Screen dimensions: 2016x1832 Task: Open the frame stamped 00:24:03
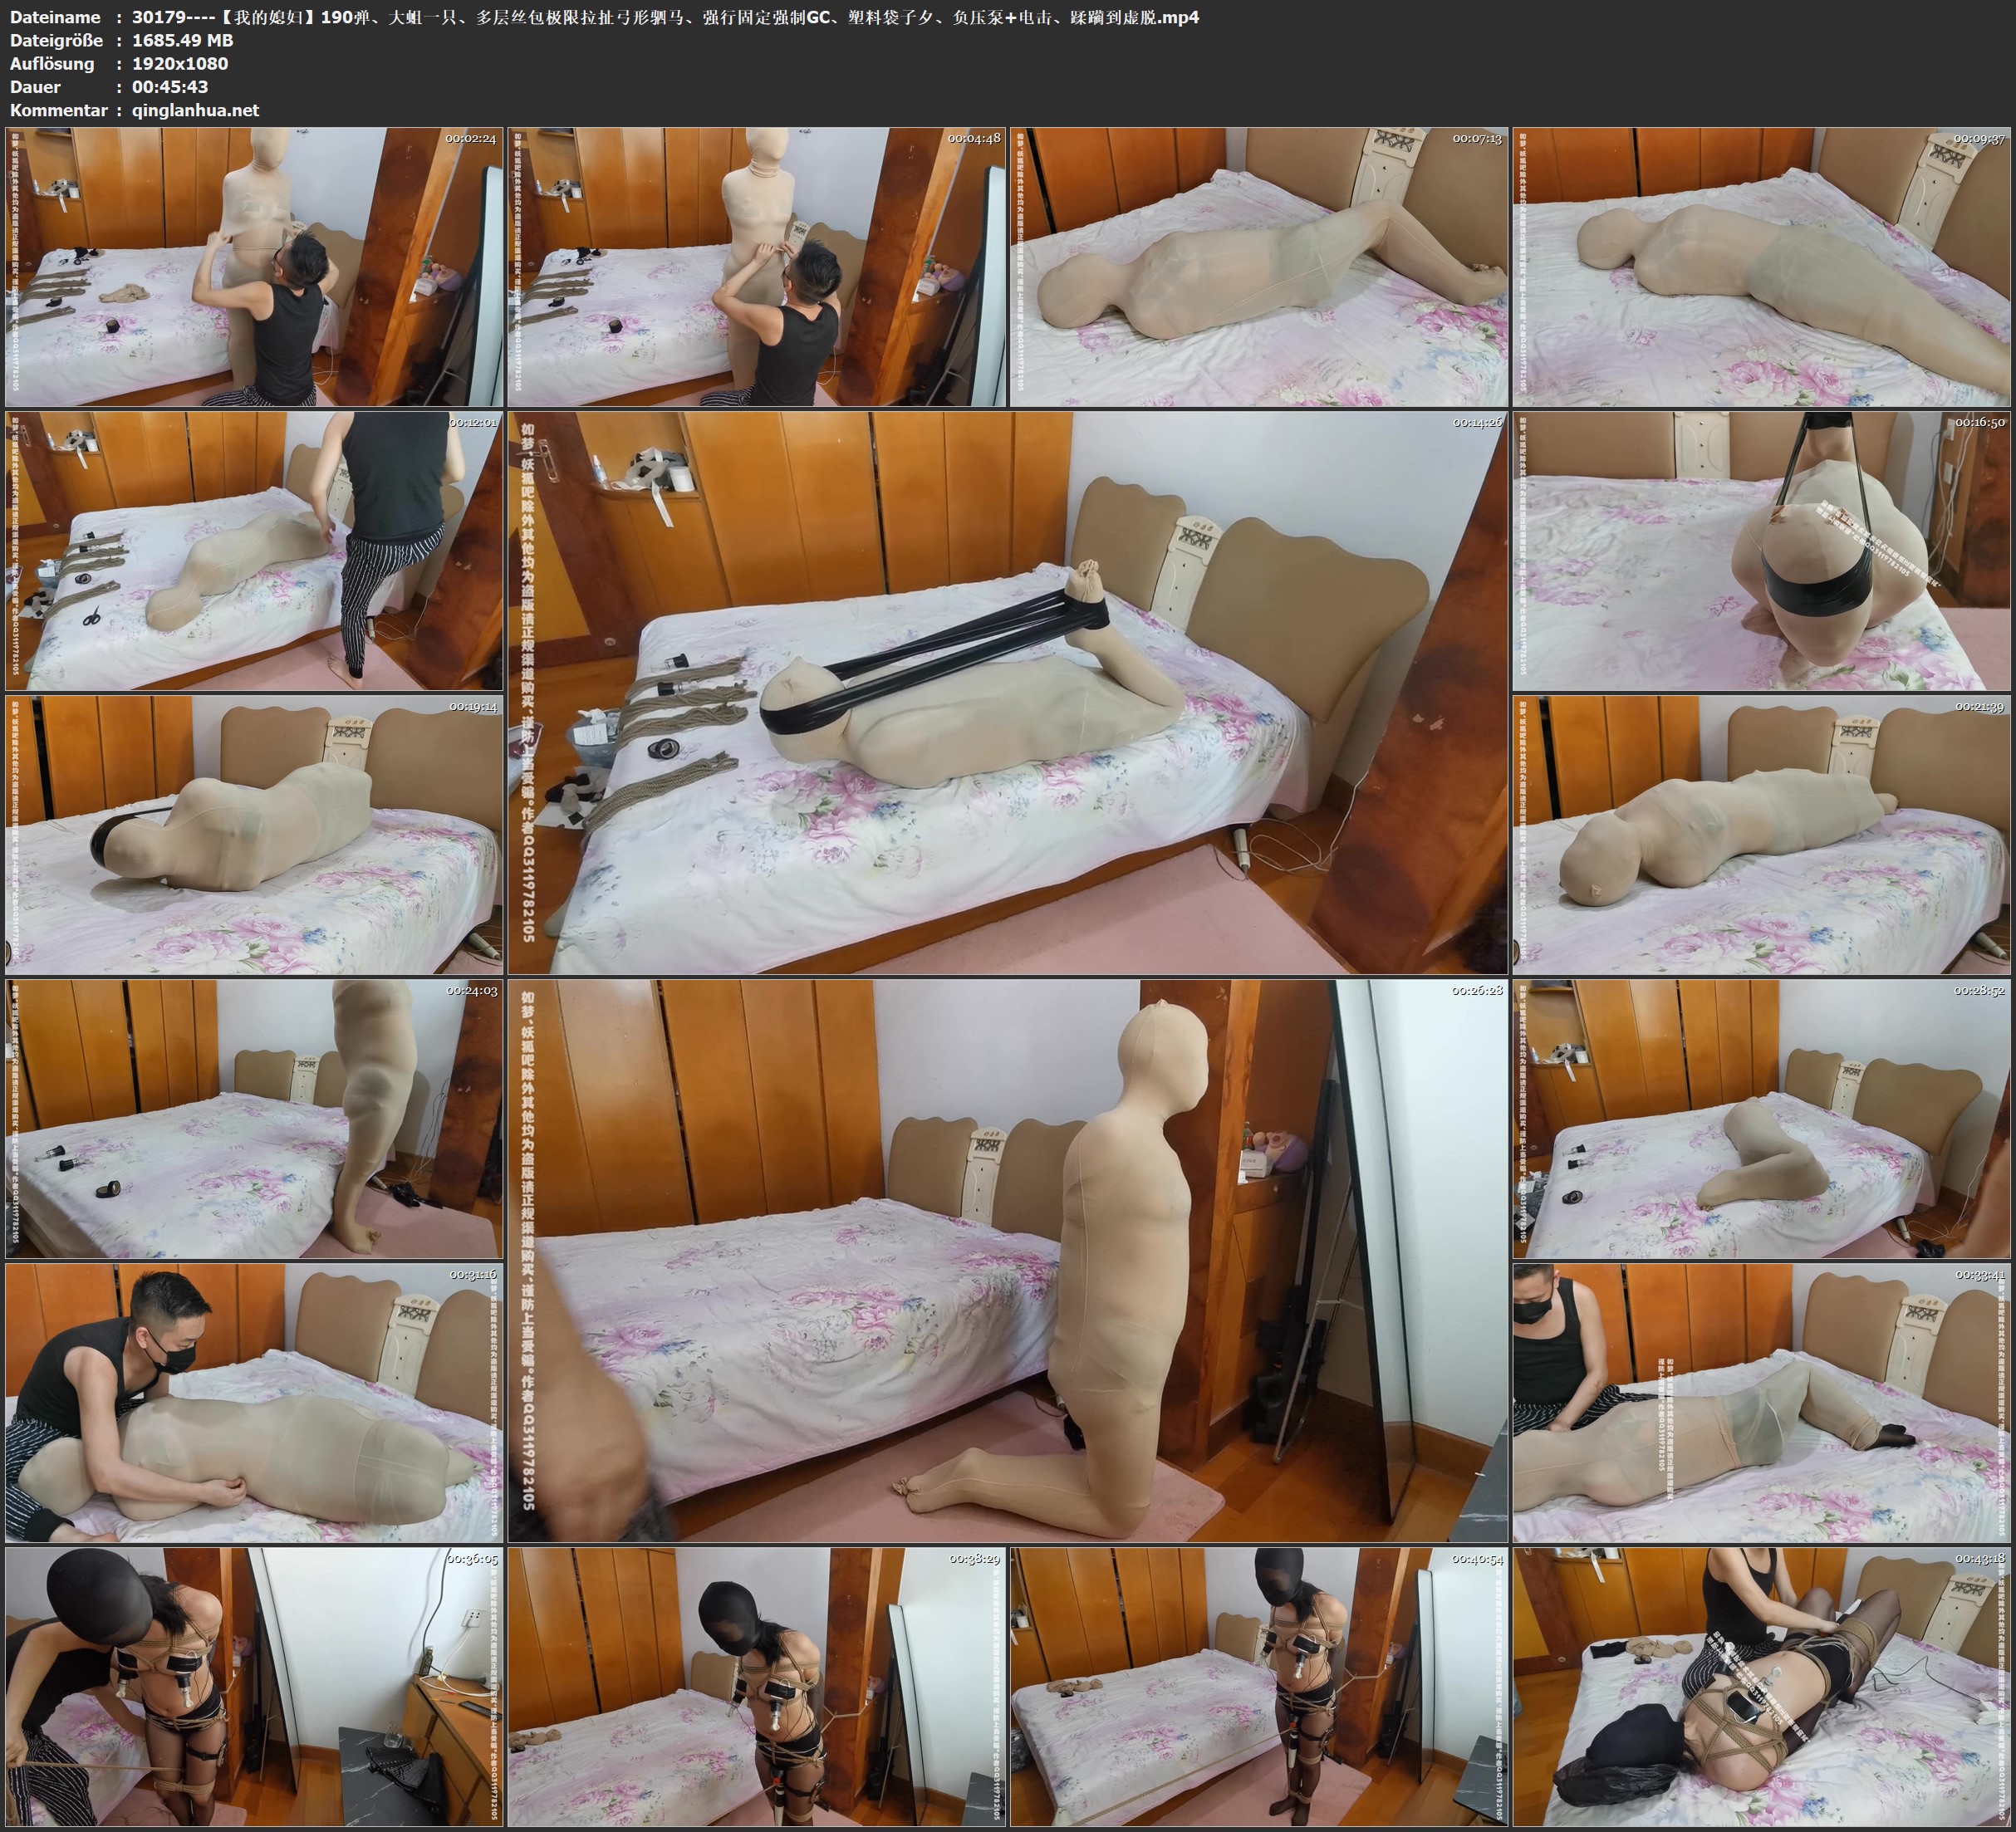[x=254, y=1119]
